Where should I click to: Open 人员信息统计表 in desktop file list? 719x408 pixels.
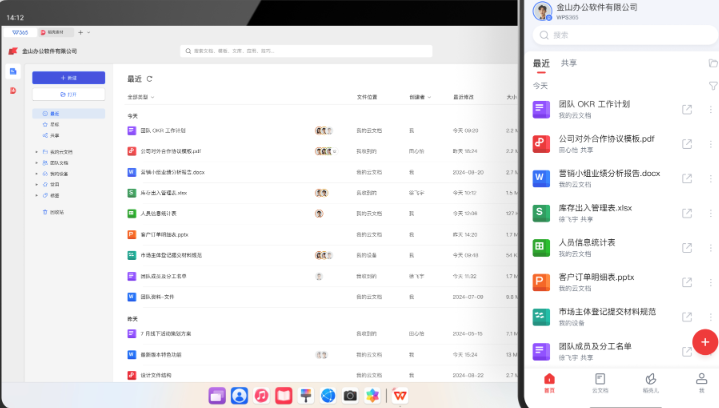[158, 214]
